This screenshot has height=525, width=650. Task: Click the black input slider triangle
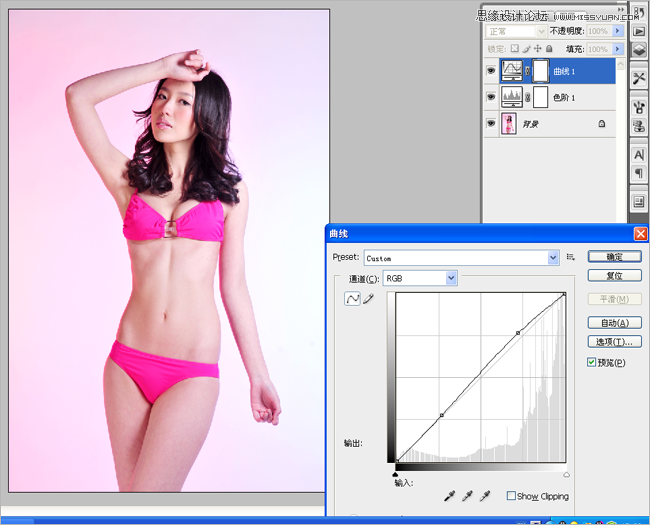click(x=395, y=474)
